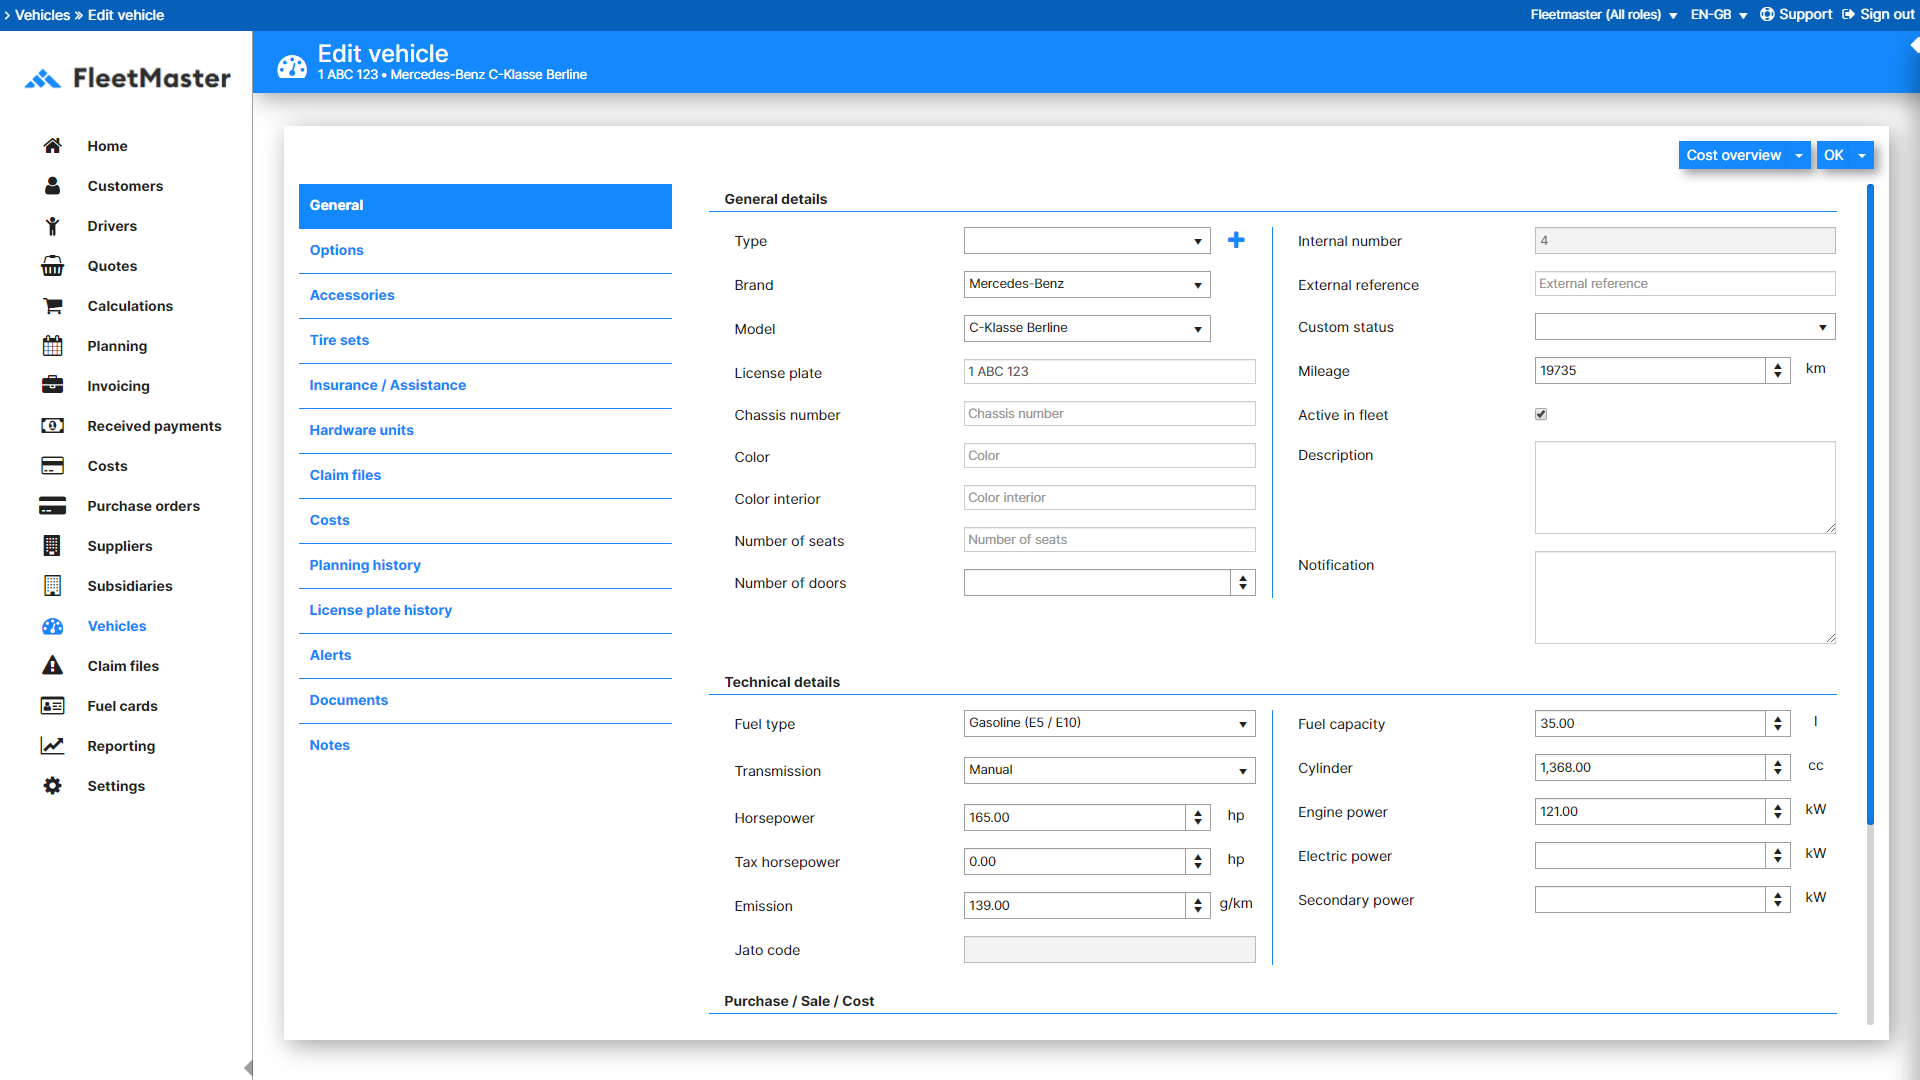Click the Fuel cards ID card icon
The width and height of the screenshot is (1920, 1080).
tap(53, 706)
